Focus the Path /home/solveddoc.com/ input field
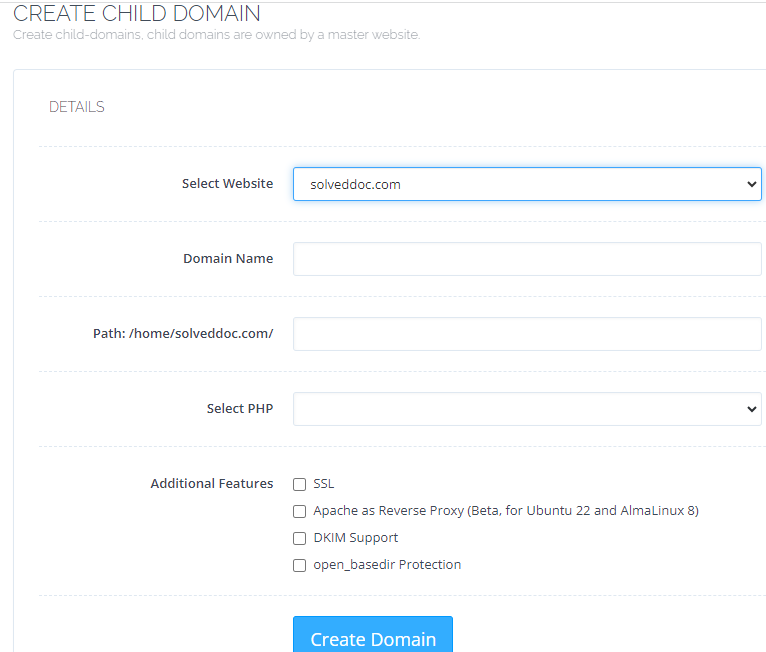The height and width of the screenshot is (652, 766). click(x=527, y=334)
